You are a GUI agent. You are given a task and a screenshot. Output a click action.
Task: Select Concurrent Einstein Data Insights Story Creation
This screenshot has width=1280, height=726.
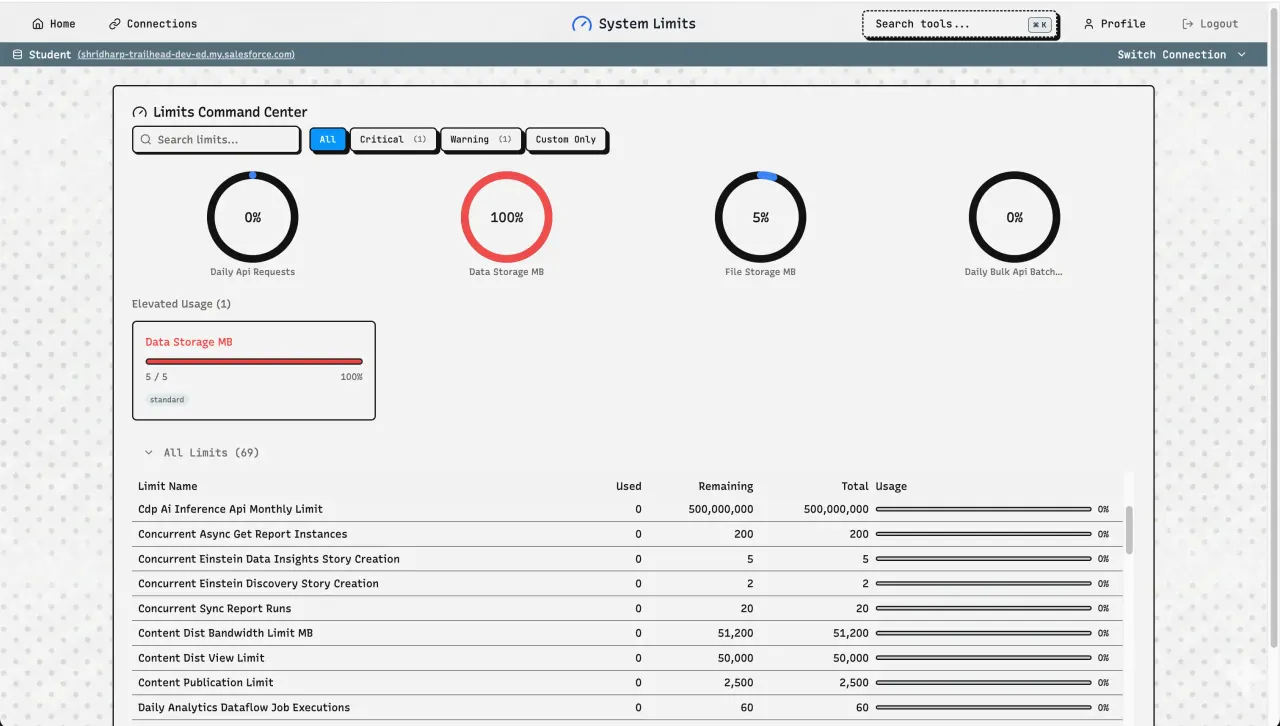(627, 559)
